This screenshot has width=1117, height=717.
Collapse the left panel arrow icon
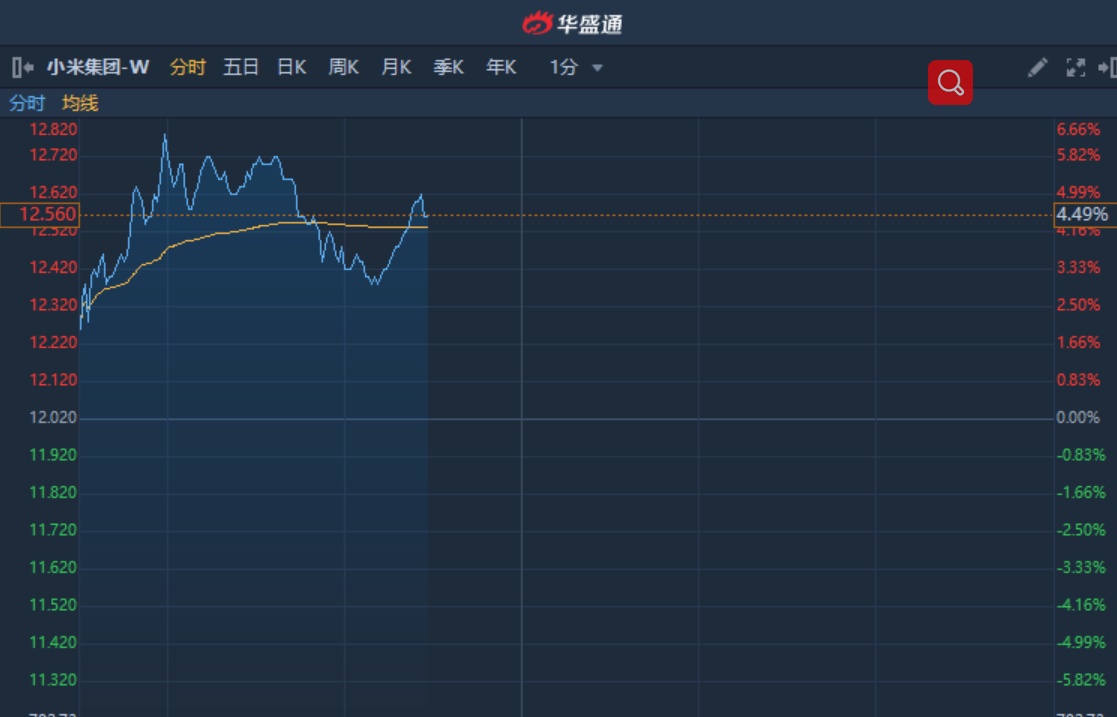[x=23, y=68]
